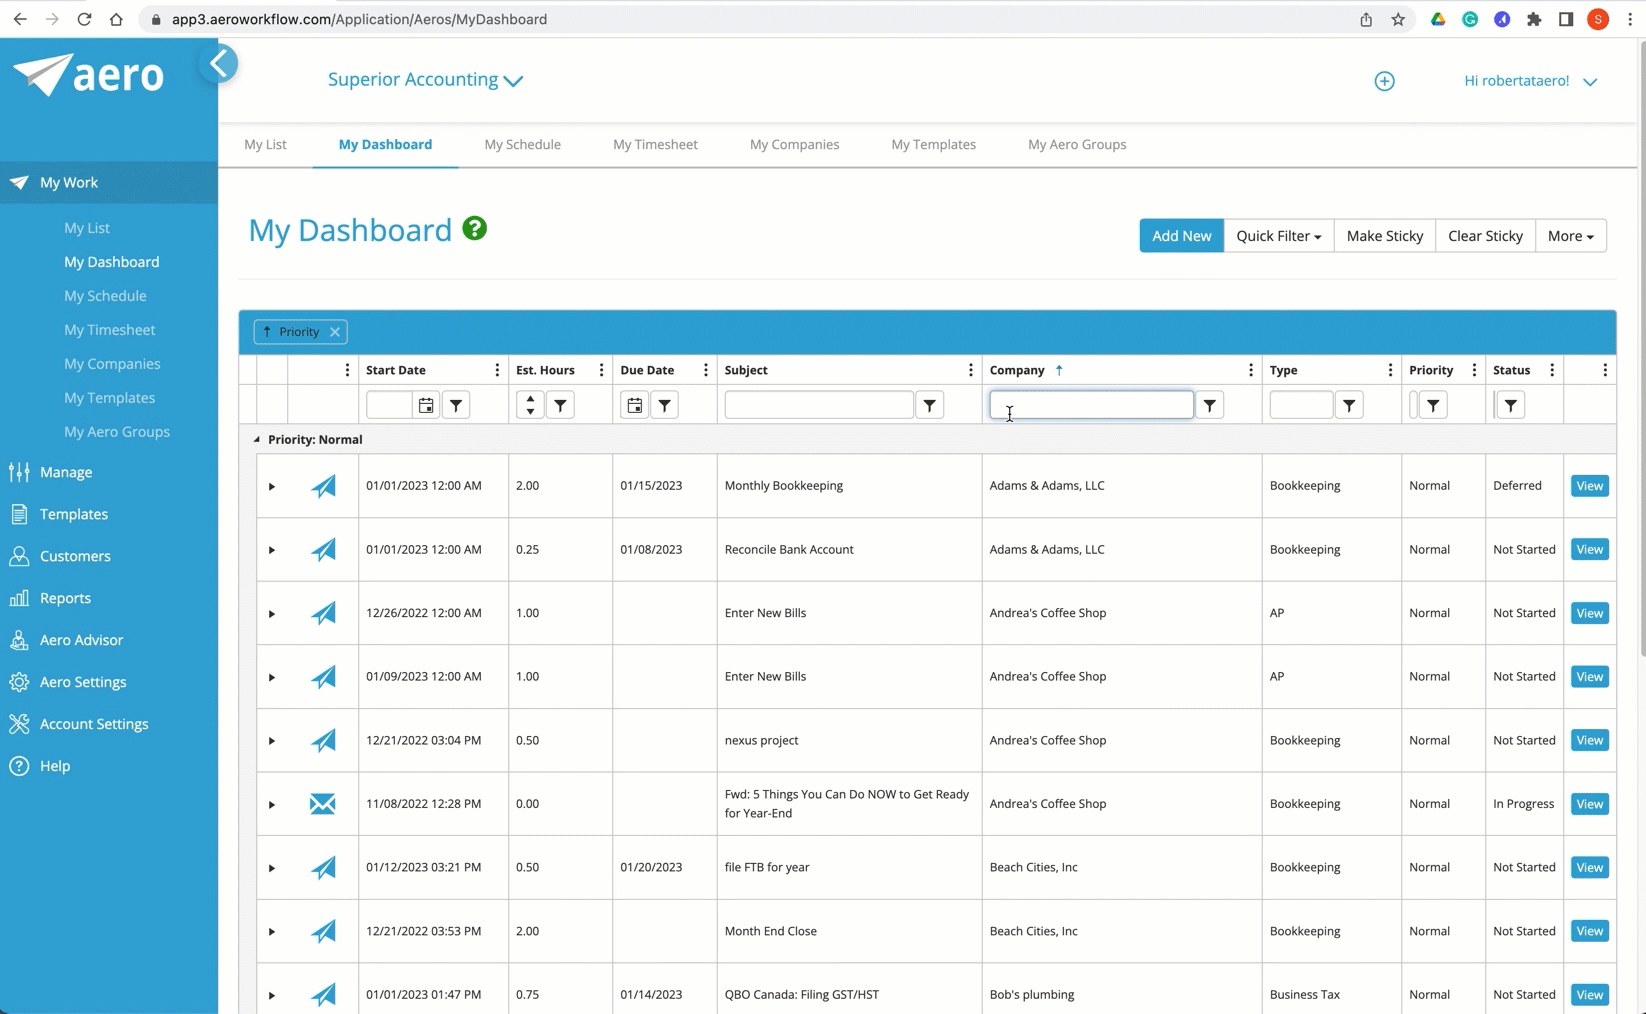
Task: Switch to the My Schedule tab
Action: point(522,144)
